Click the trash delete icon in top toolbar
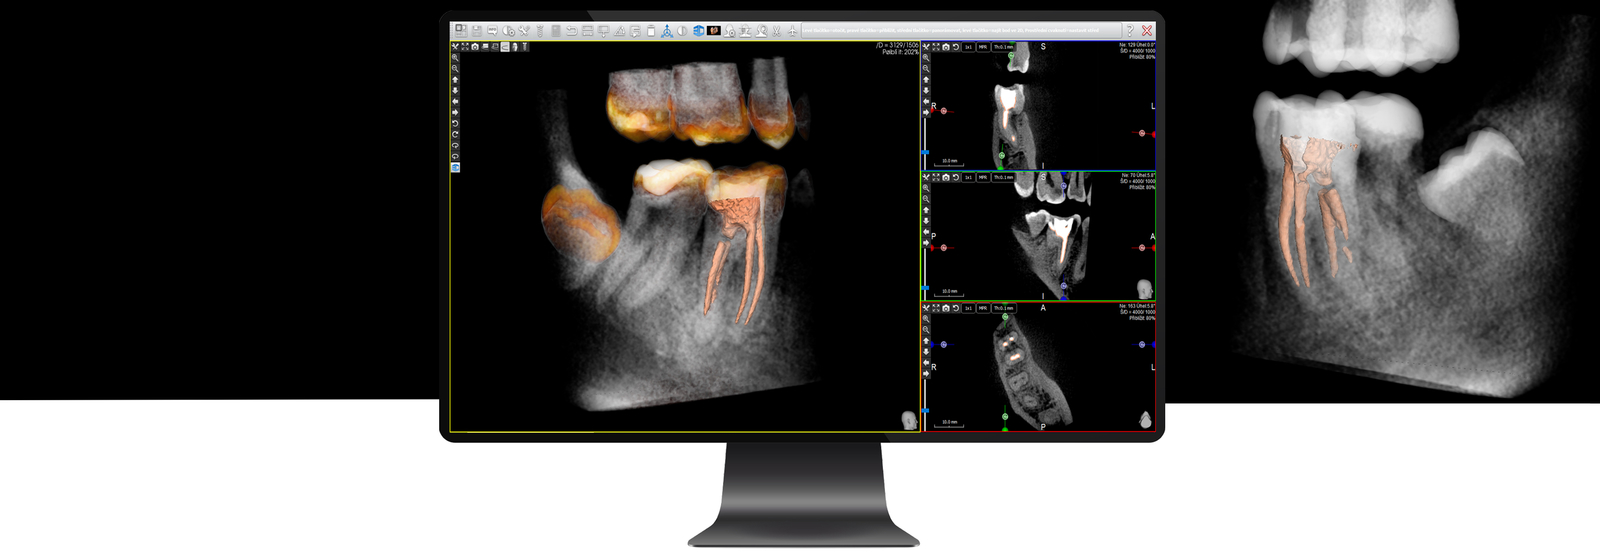 coord(651,31)
